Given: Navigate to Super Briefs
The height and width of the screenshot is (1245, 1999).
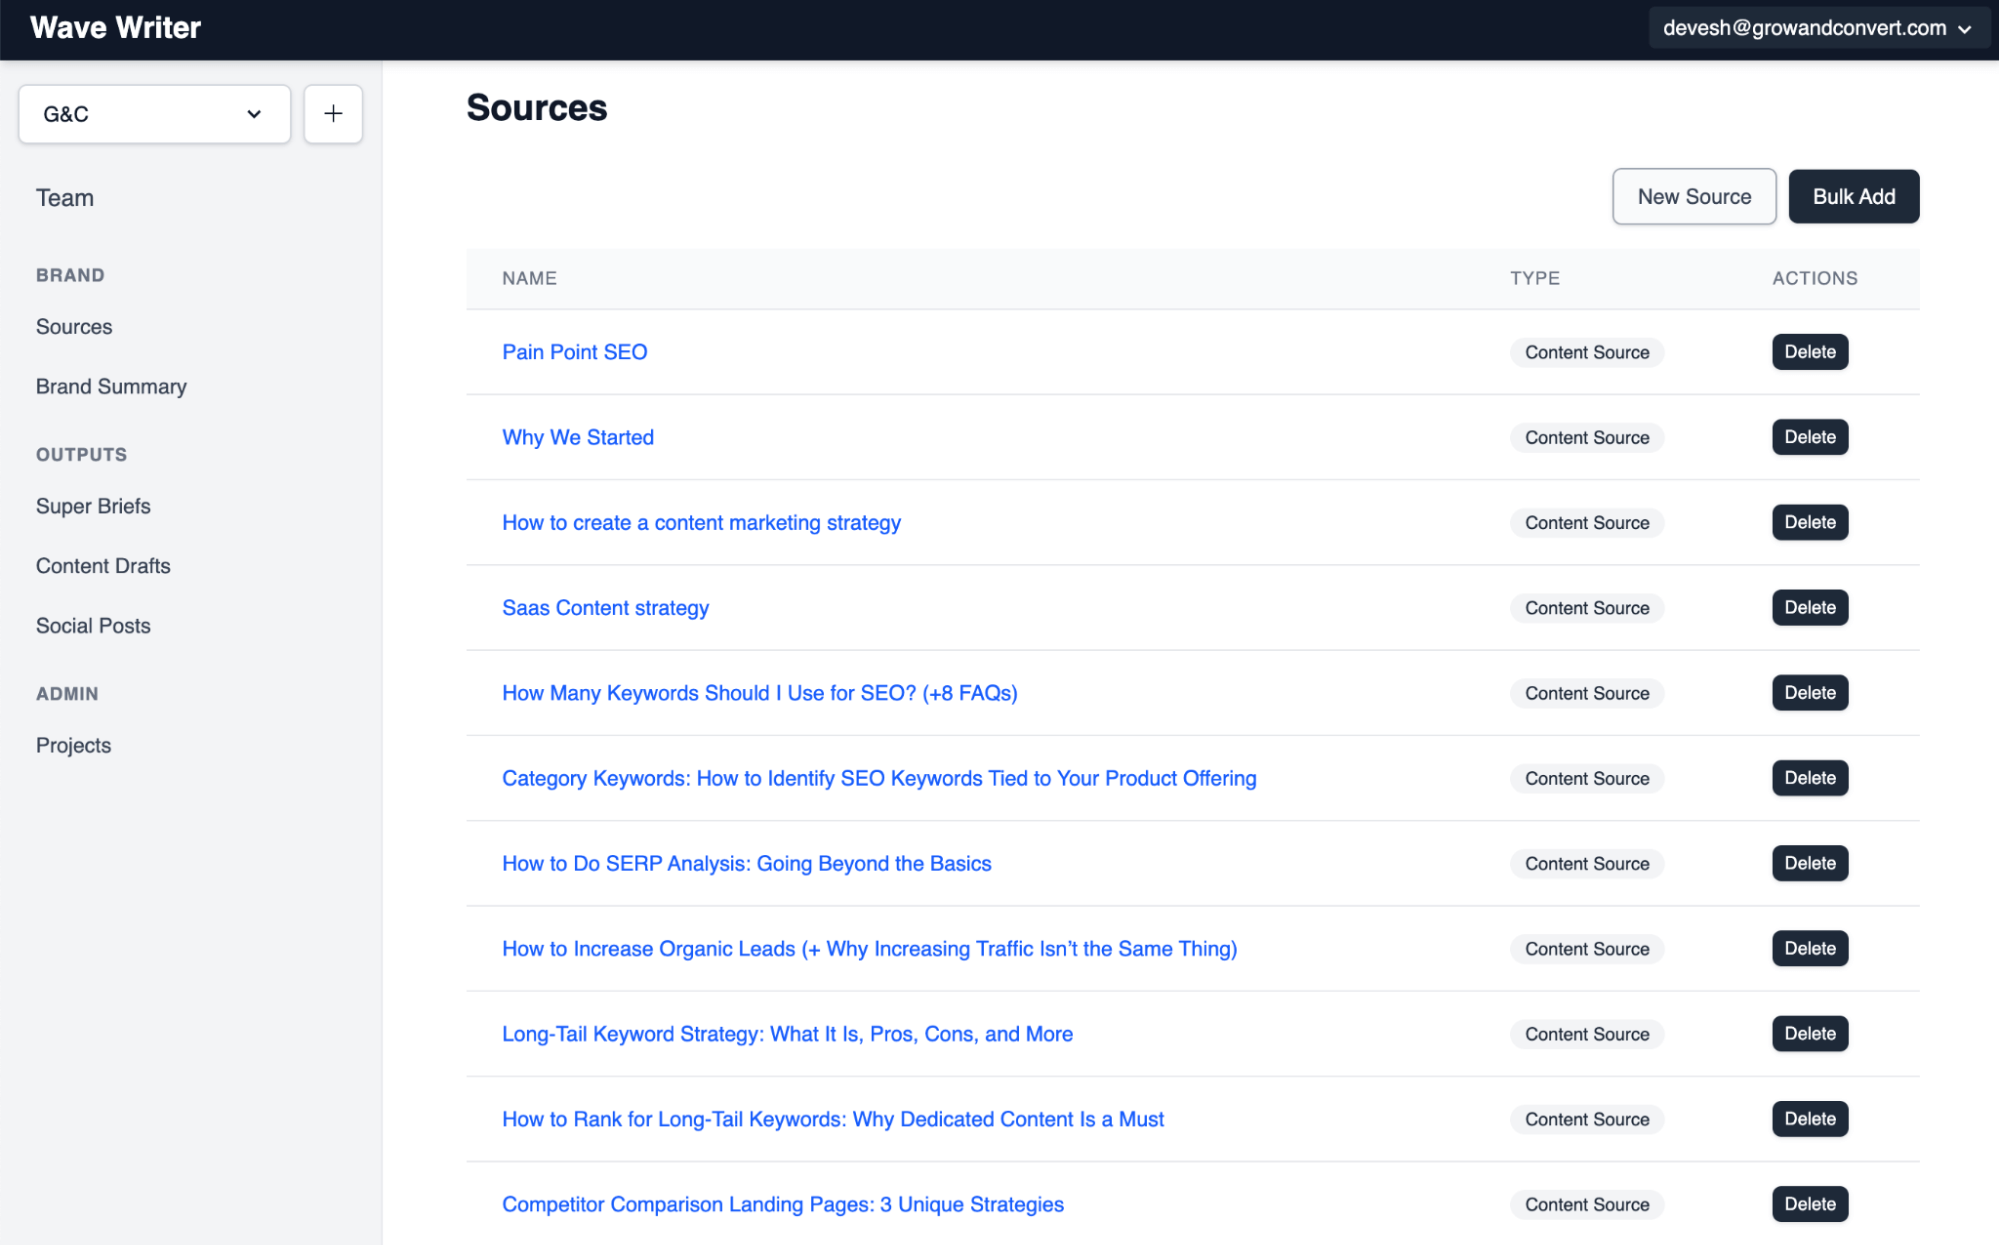Looking at the screenshot, I should coord(93,506).
